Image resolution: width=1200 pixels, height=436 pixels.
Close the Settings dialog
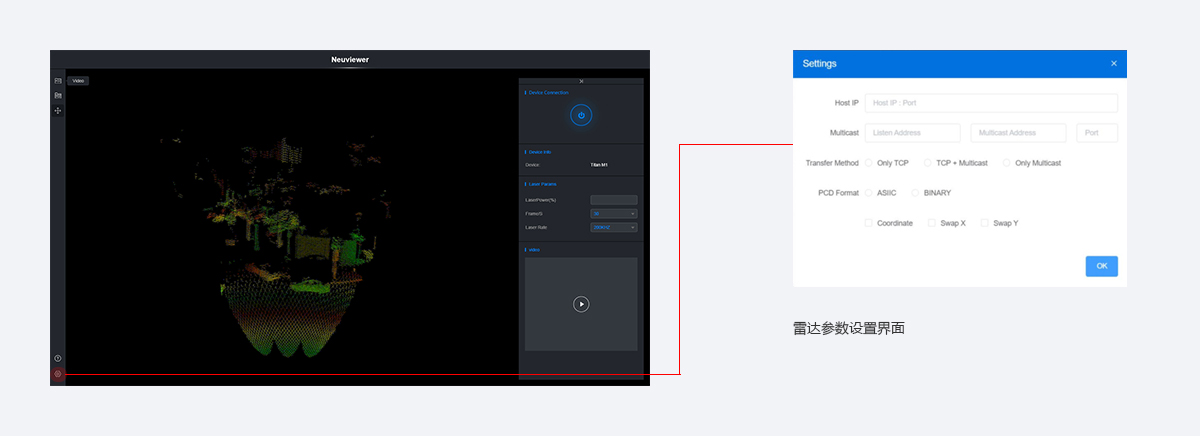1114,63
